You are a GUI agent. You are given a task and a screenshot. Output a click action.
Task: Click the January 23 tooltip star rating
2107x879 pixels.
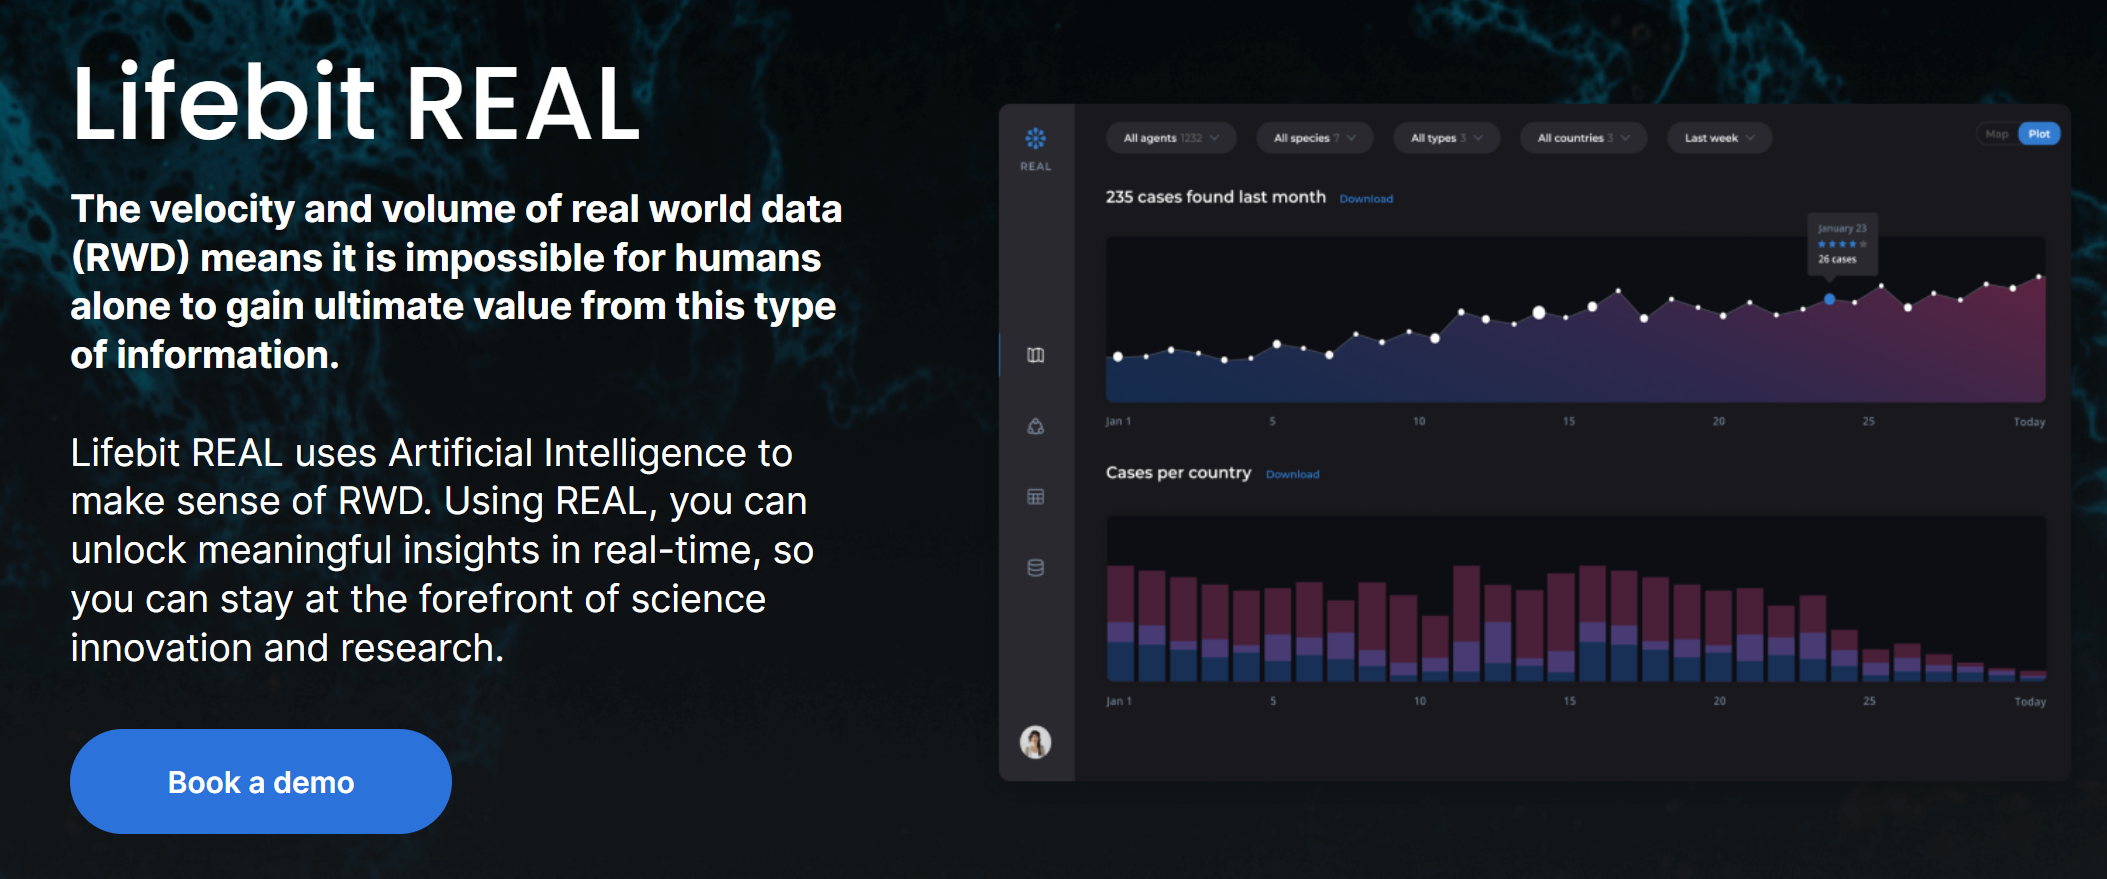(x=1842, y=244)
